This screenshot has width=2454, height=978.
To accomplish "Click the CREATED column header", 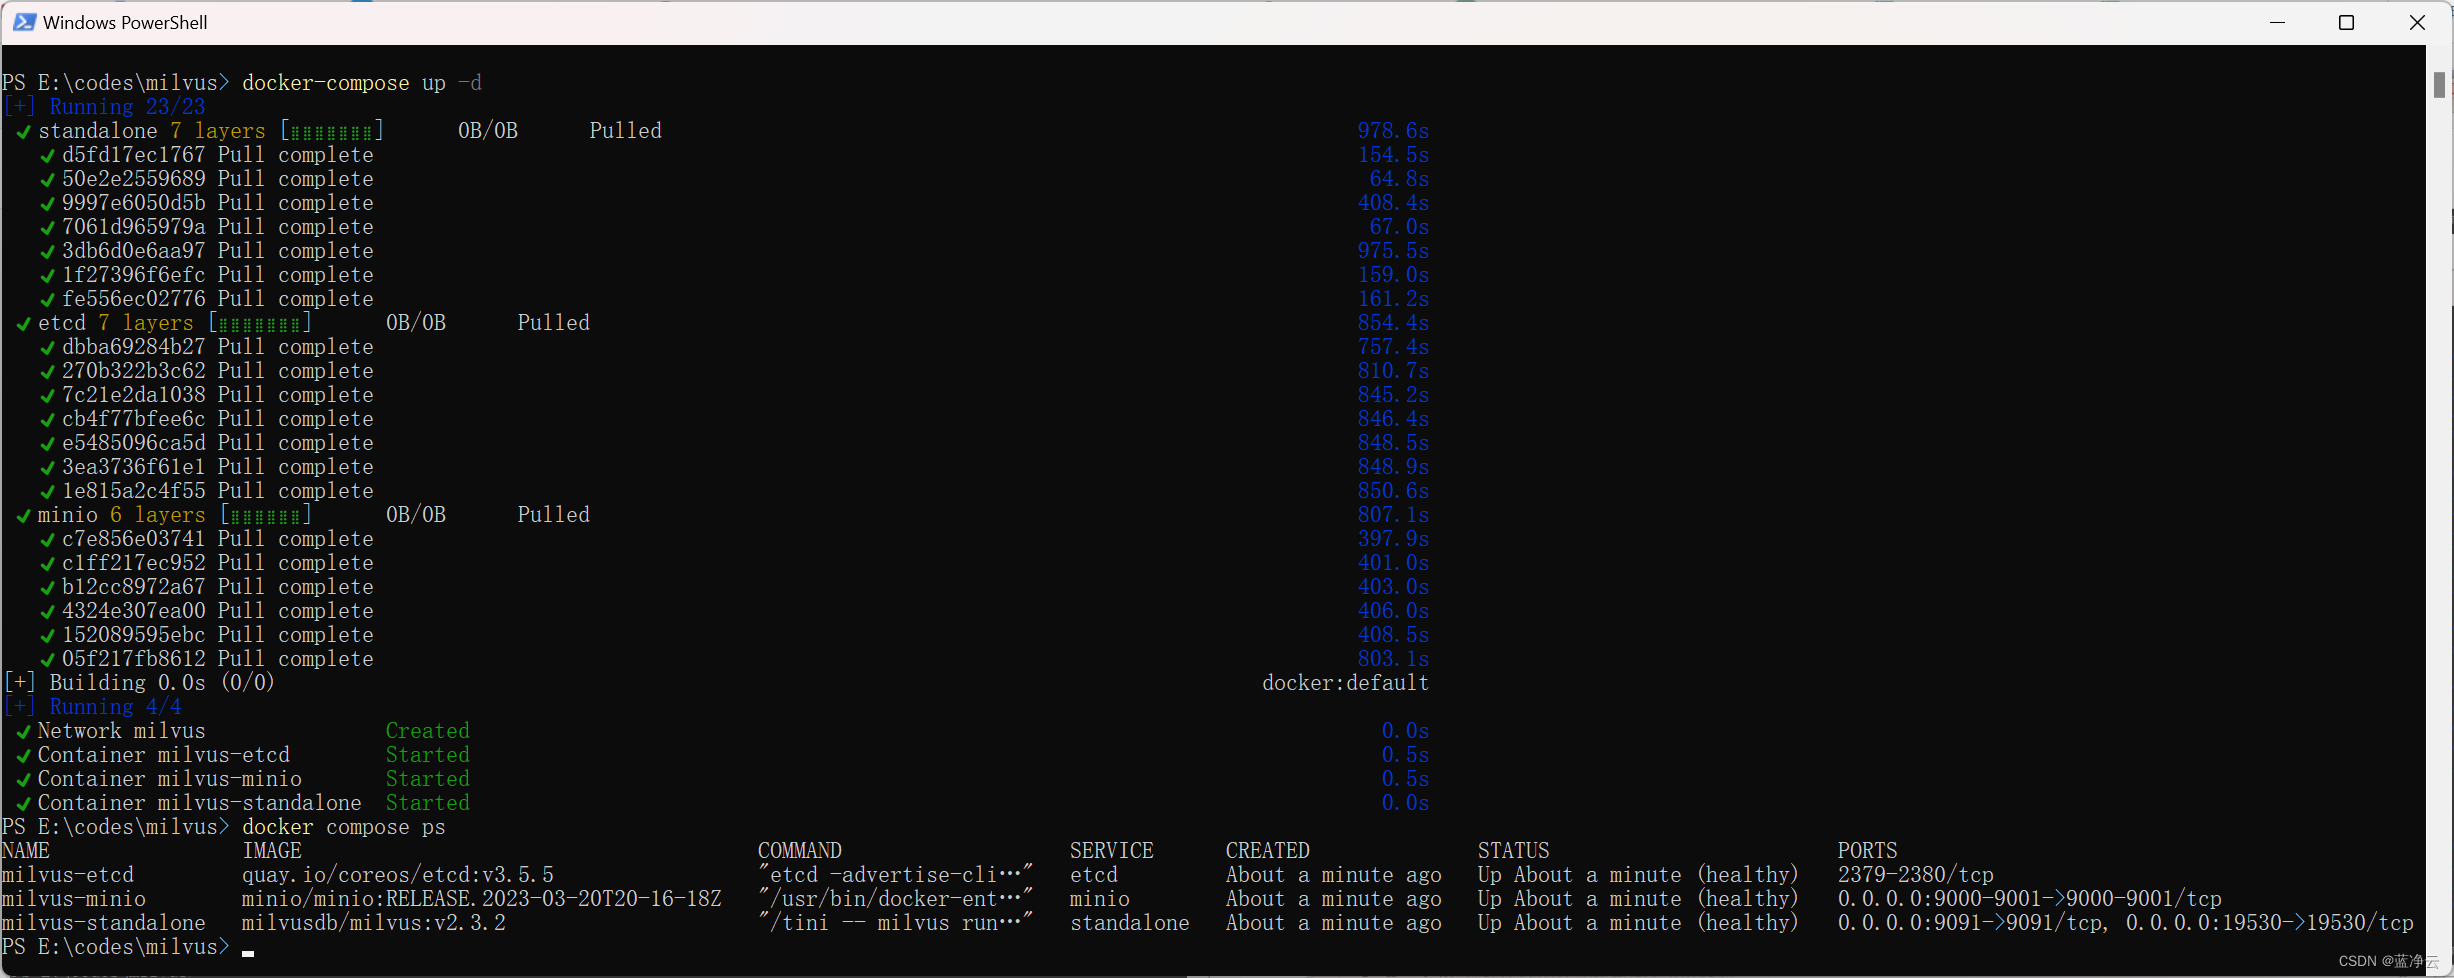I will [1268, 851].
